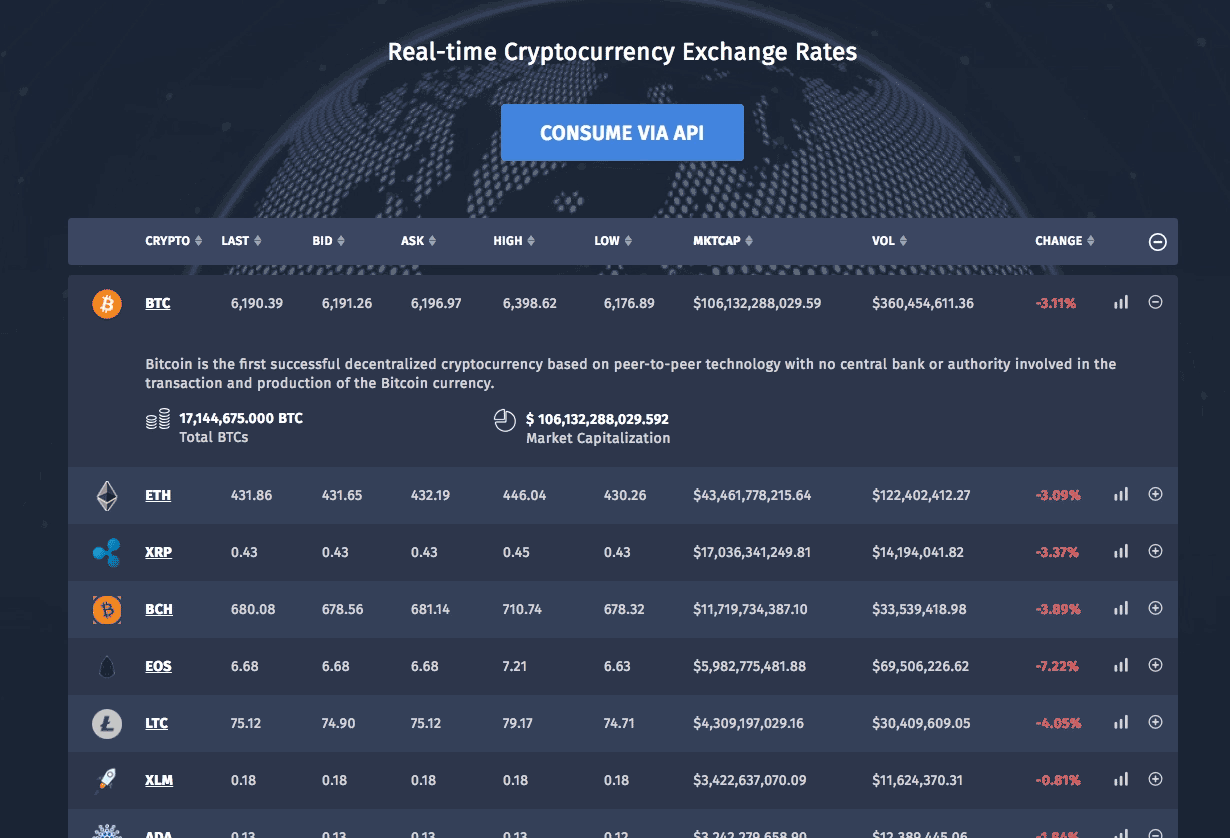Click the CONSUME VIA API button
The height and width of the screenshot is (838, 1230).
click(x=622, y=132)
